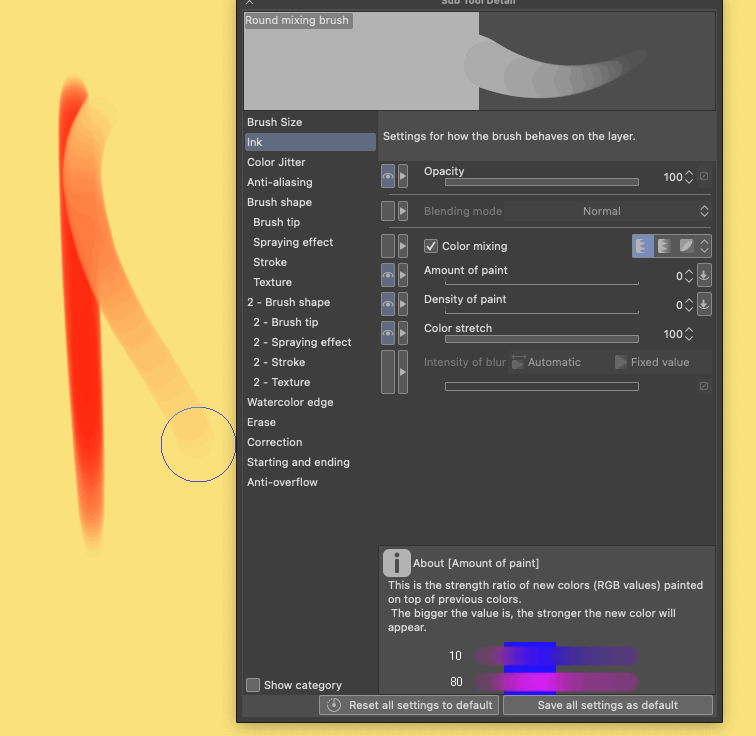Image resolution: width=756 pixels, height=736 pixels.
Task: Open the Brush Size category
Action: 310,122
